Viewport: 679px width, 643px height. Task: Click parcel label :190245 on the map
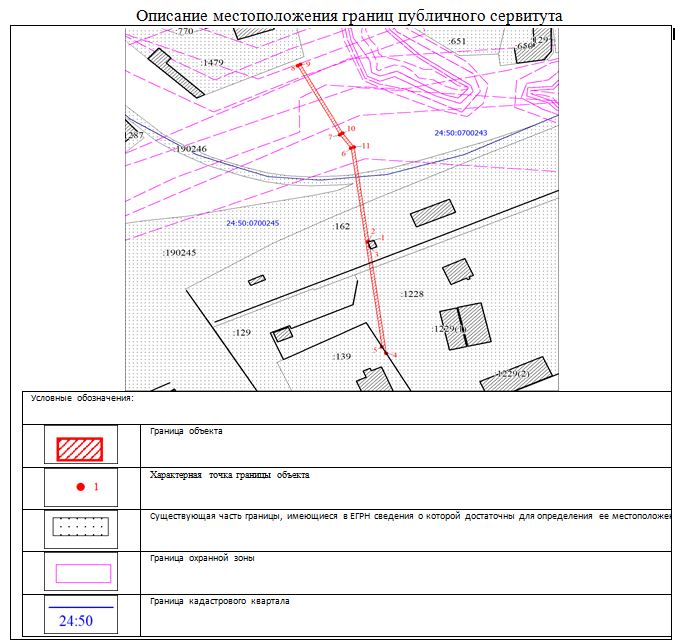[x=179, y=253]
